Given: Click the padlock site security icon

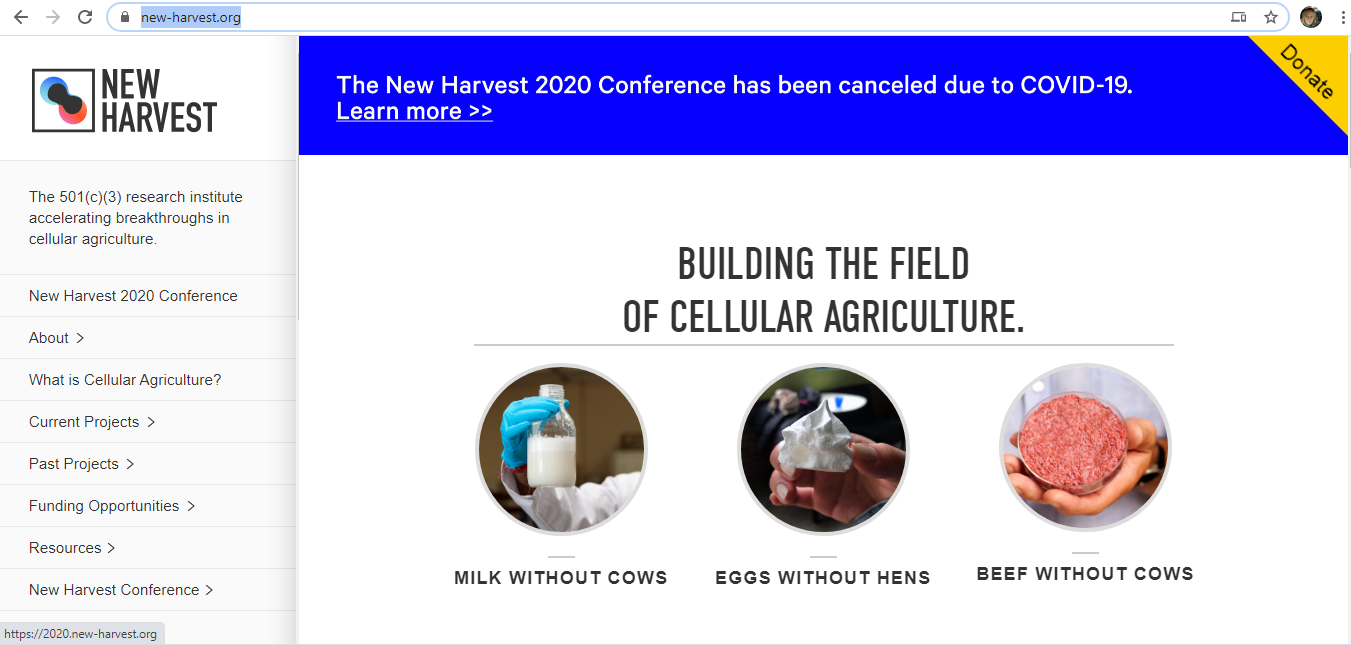Looking at the screenshot, I should (x=125, y=17).
